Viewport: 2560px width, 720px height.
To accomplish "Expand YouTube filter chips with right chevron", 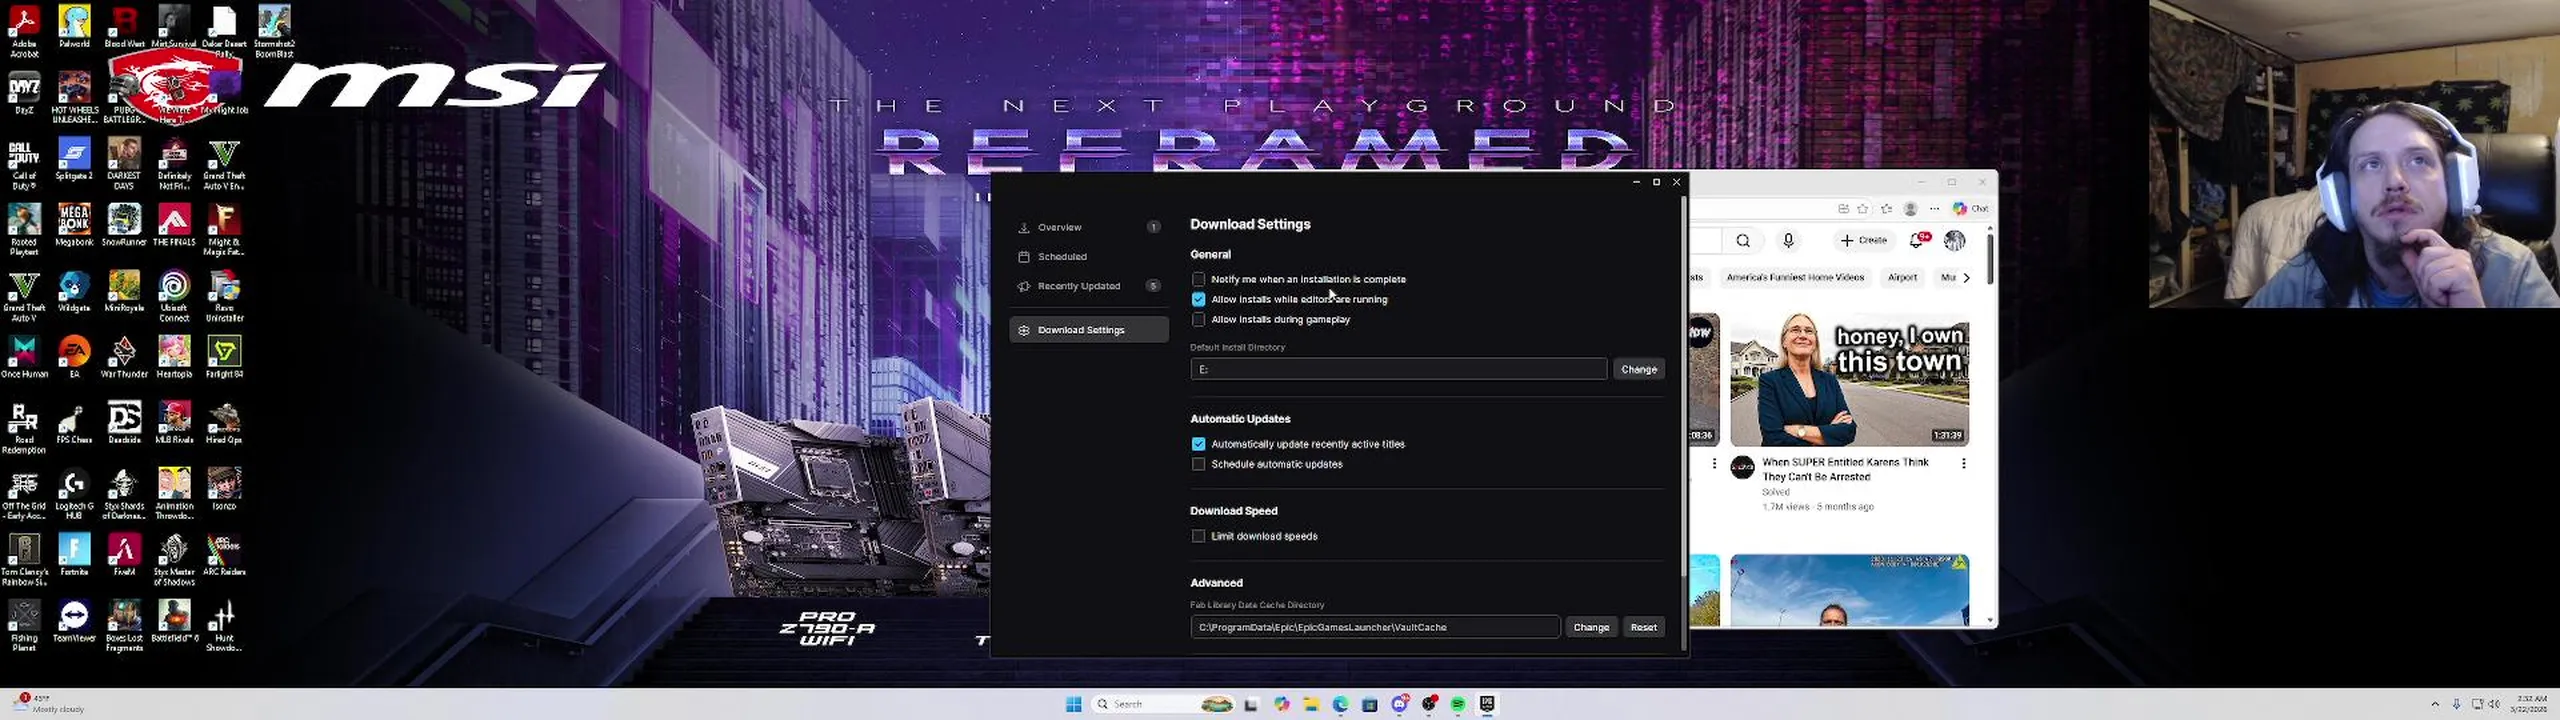I will [x=1966, y=278].
